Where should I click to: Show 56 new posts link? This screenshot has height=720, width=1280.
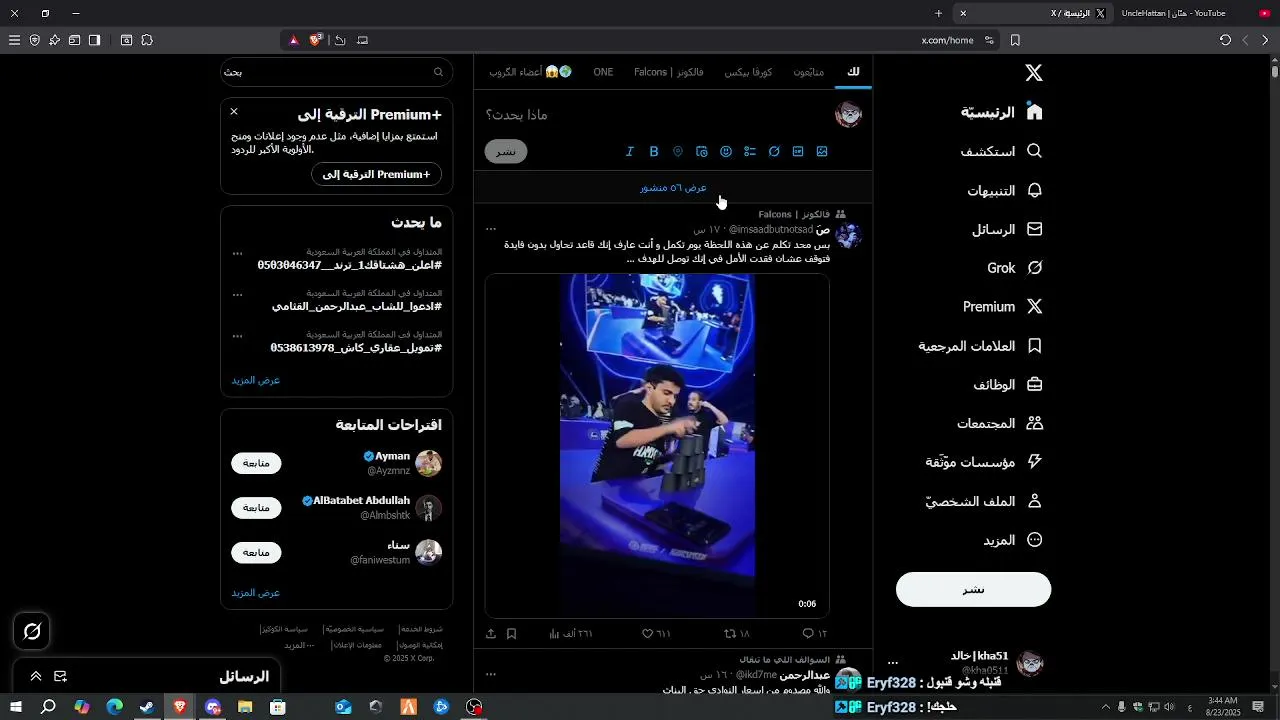click(x=673, y=188)
